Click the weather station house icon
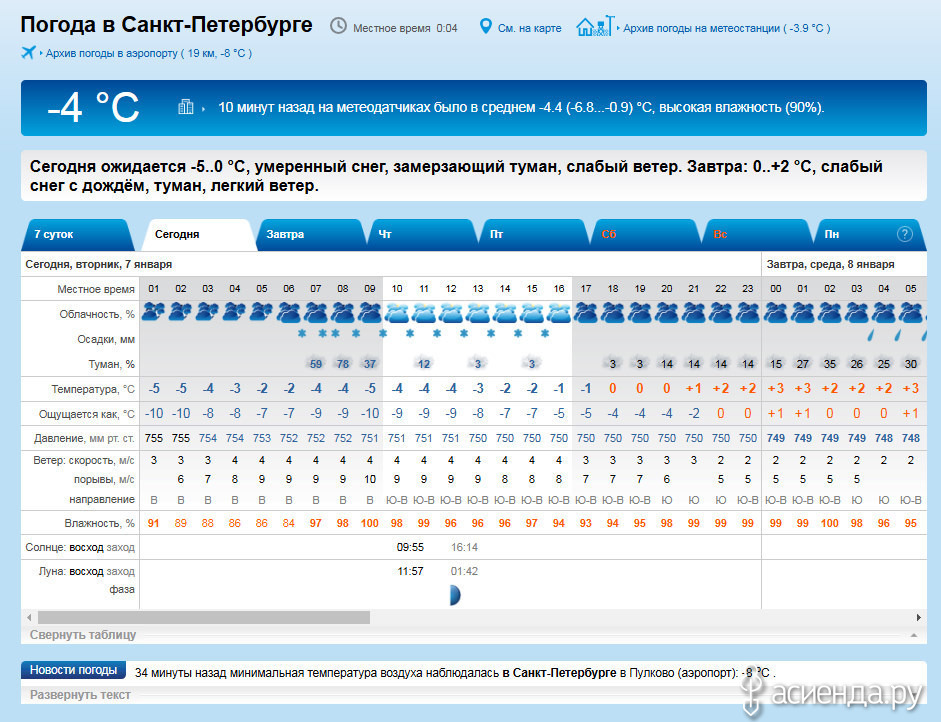 tap(595, 26)
